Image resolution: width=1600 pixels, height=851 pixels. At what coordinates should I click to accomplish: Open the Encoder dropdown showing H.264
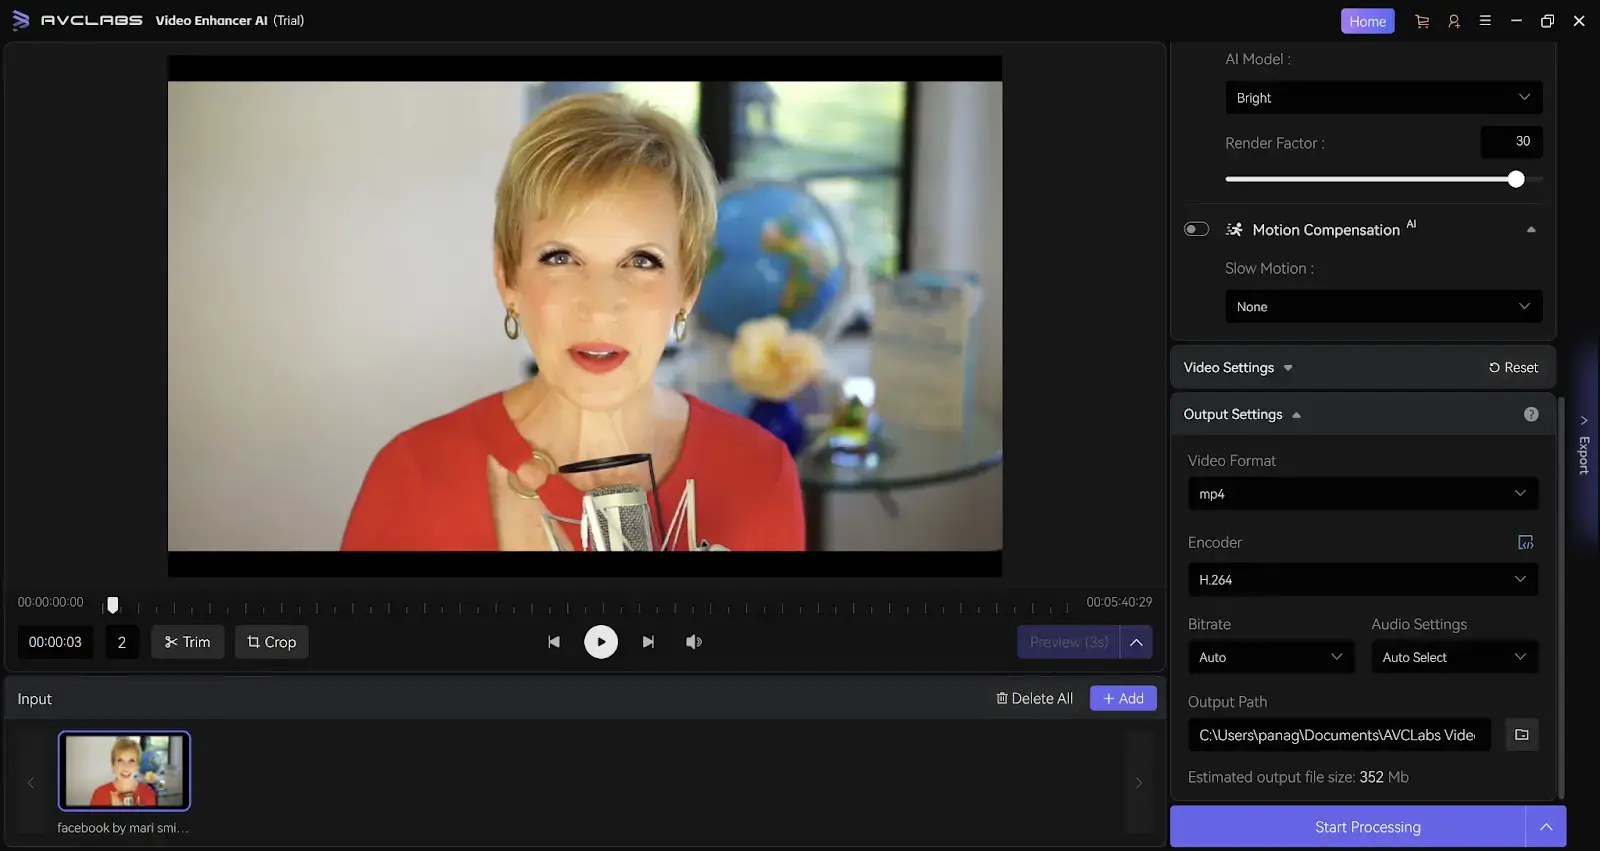click(x=1362, y=580)
